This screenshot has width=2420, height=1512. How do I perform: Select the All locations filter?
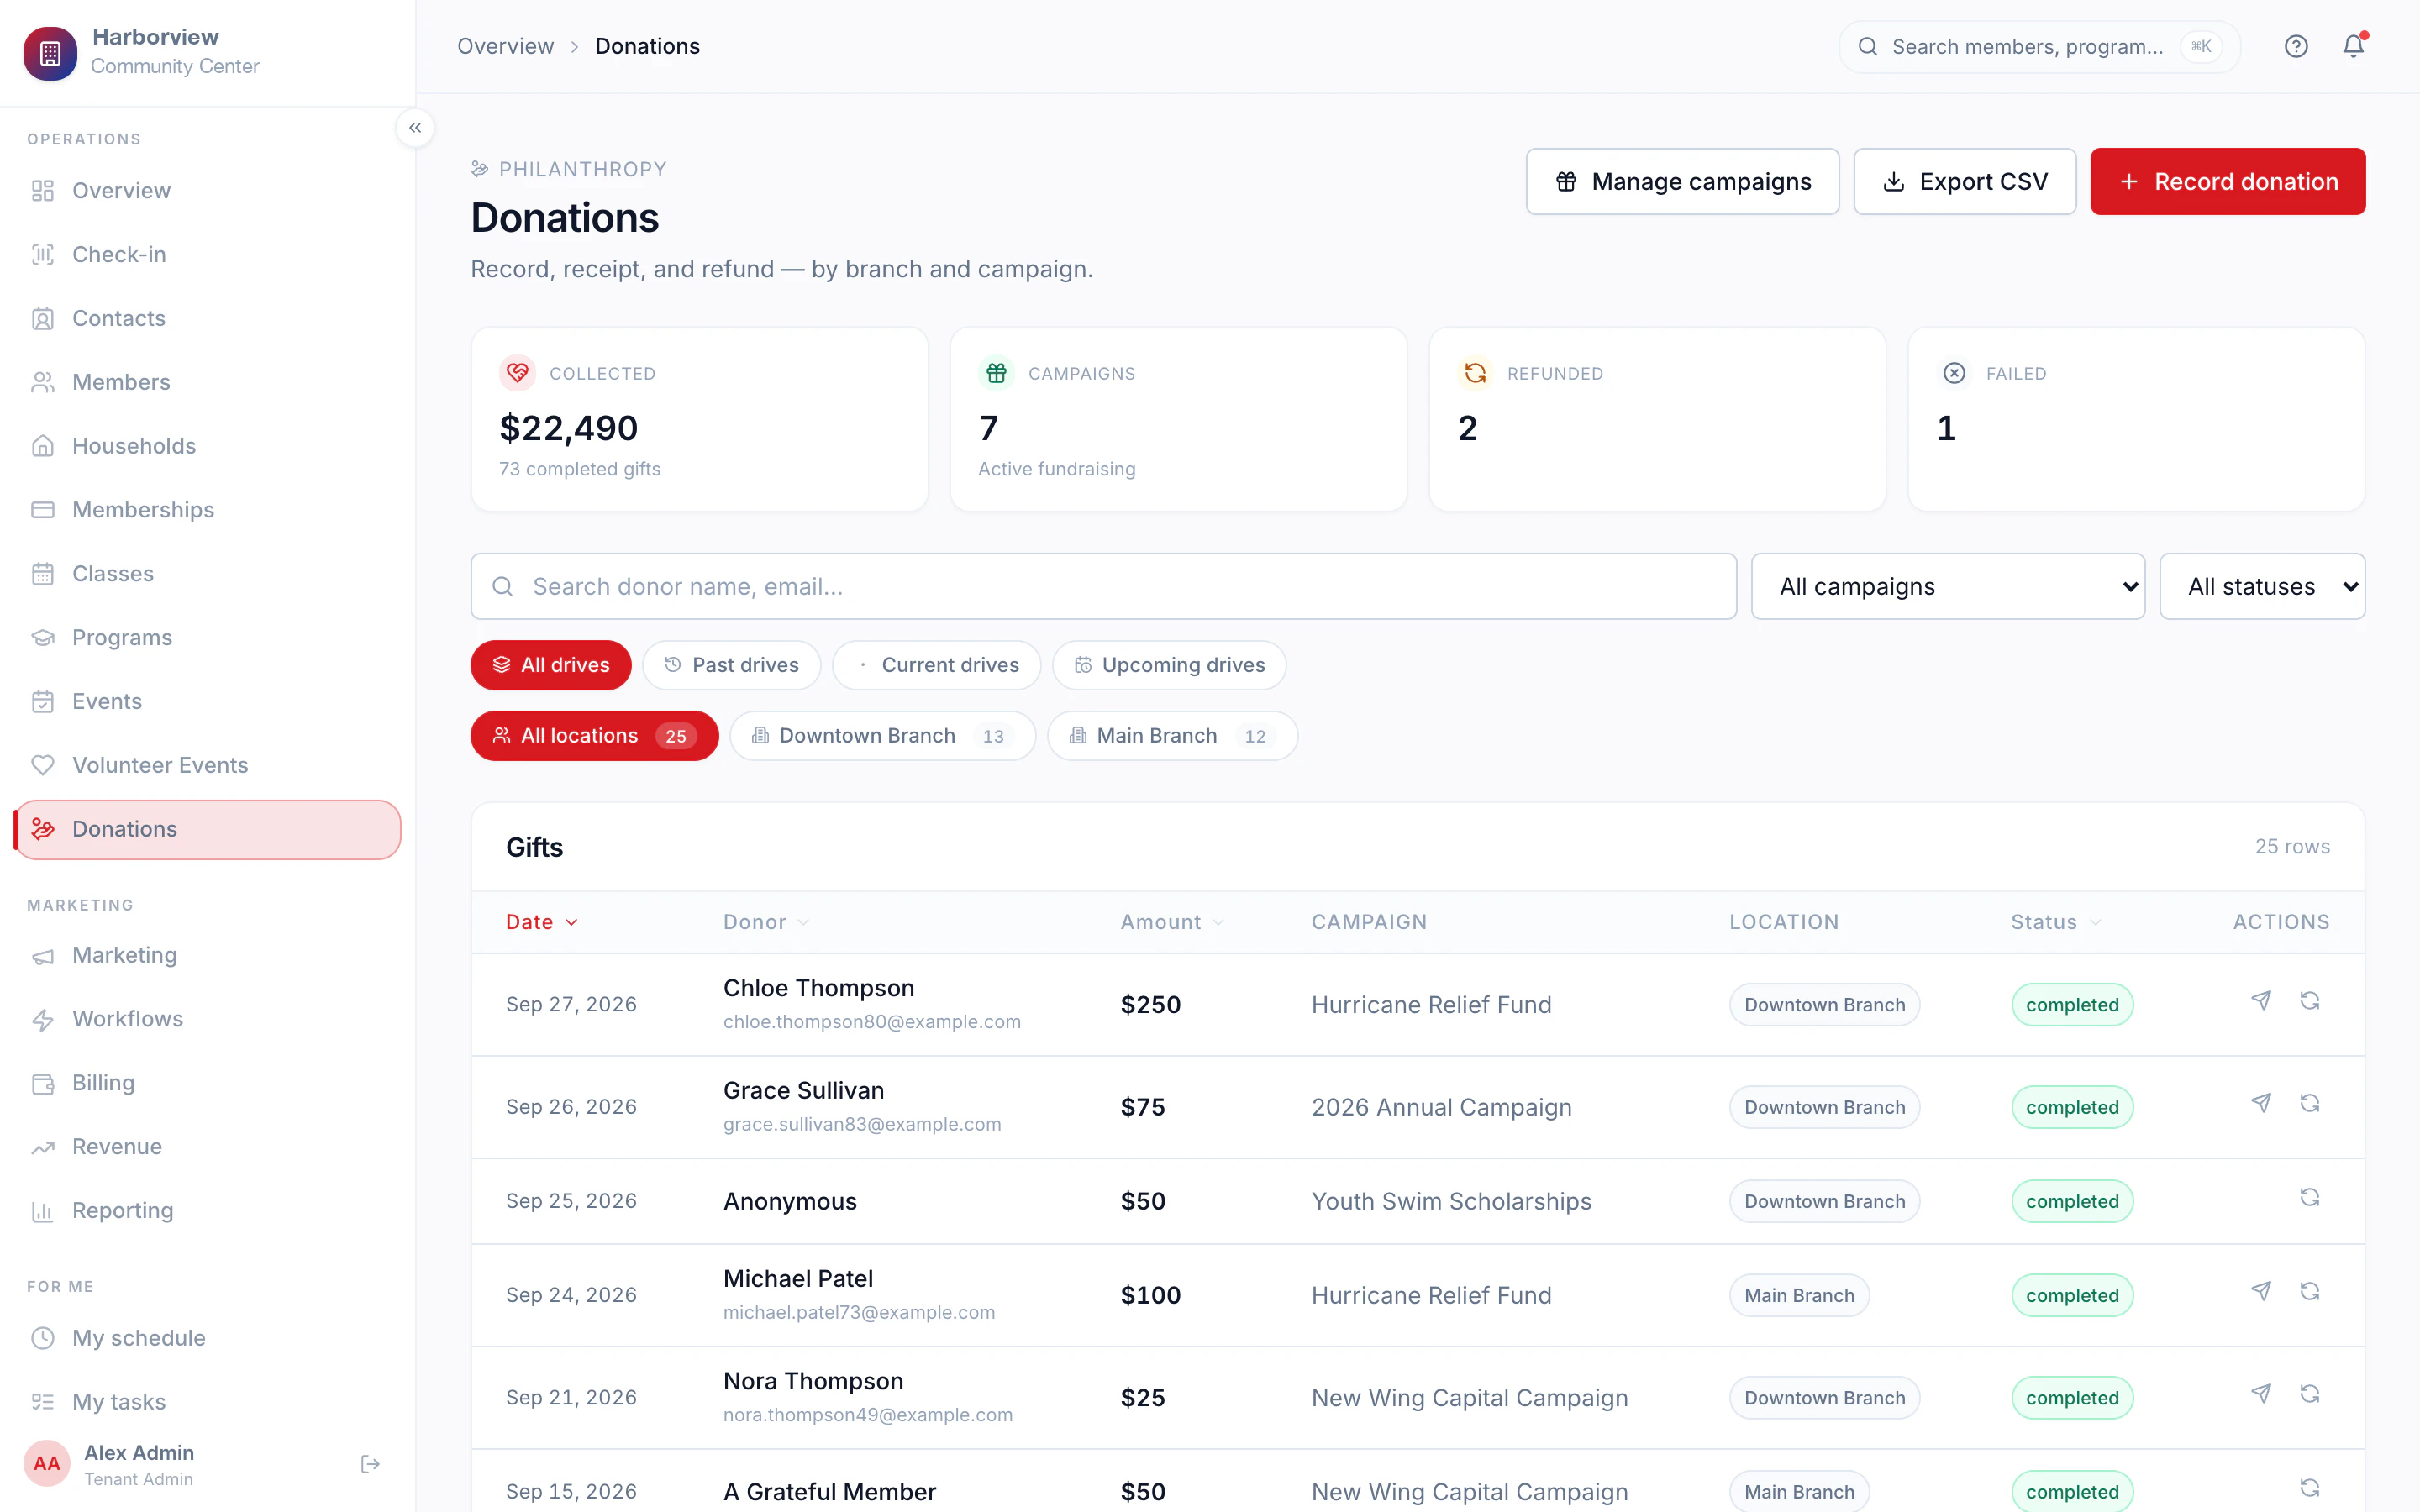click(594, 736)
